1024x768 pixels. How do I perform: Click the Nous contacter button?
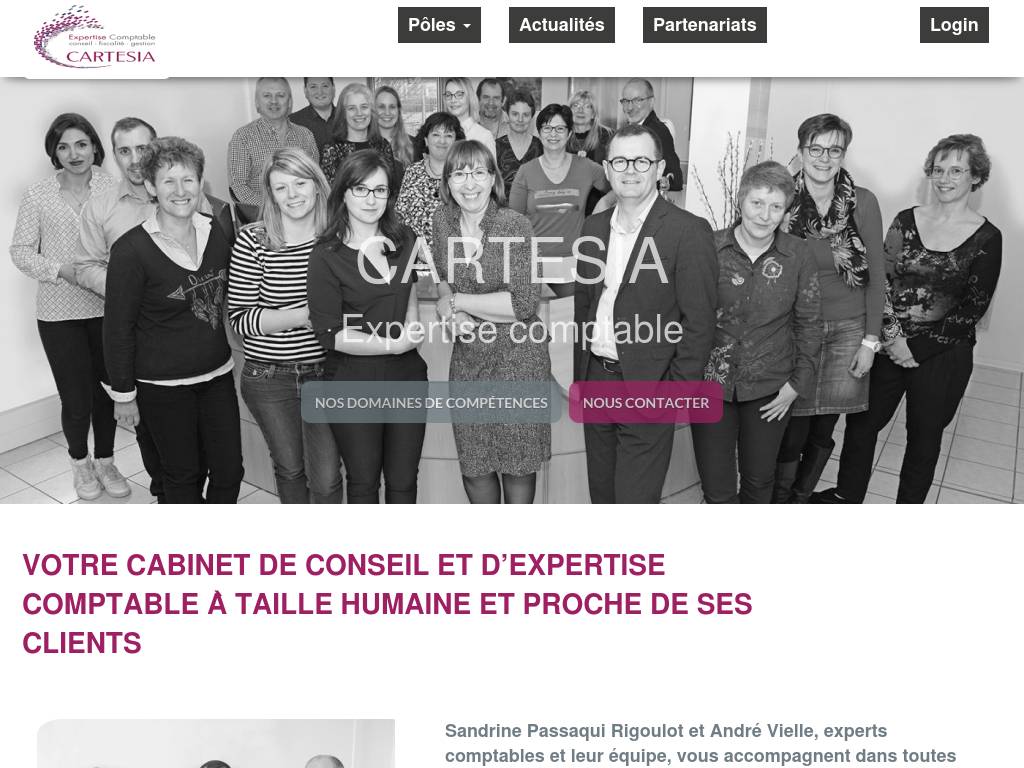(646, 402)
